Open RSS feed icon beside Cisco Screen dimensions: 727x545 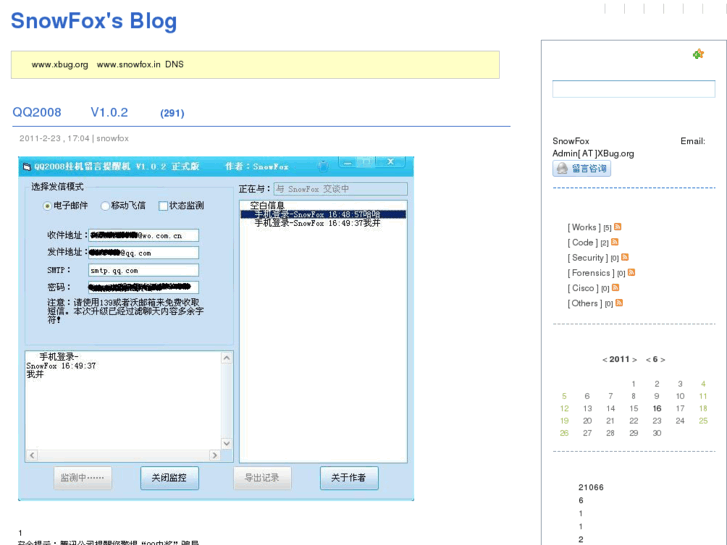(x=616, y=288)
